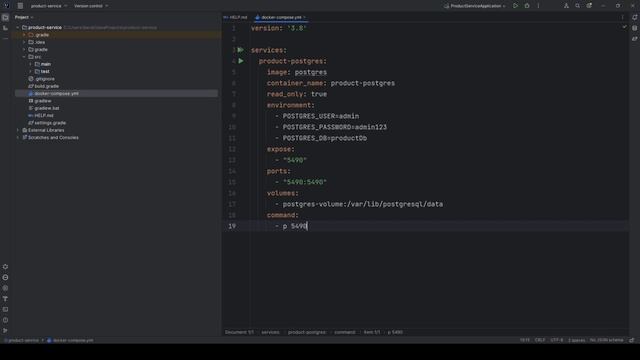
Task: Close the docker-compose.yml tab
Action: 304,17
